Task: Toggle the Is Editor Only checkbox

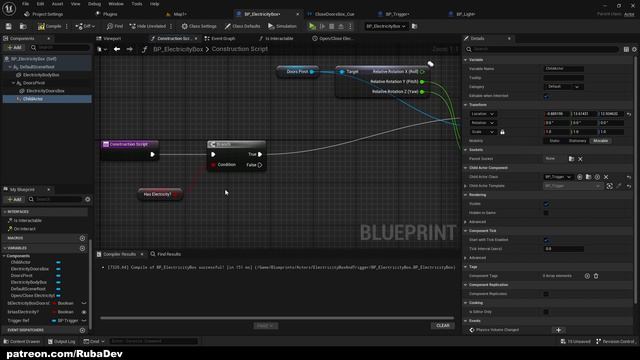Action: (546, 312)
